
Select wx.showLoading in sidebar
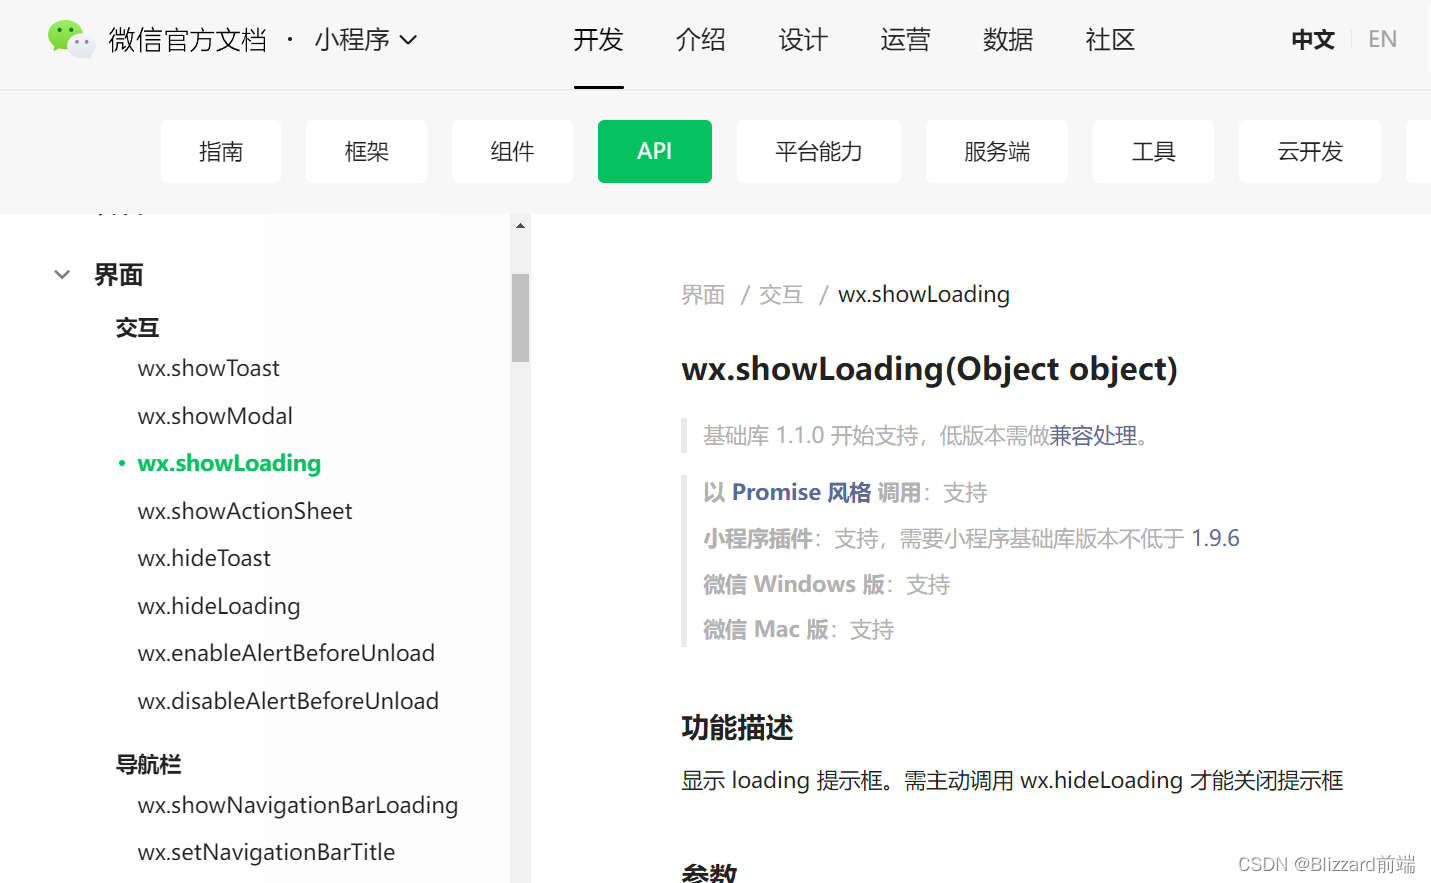[229, 463]
